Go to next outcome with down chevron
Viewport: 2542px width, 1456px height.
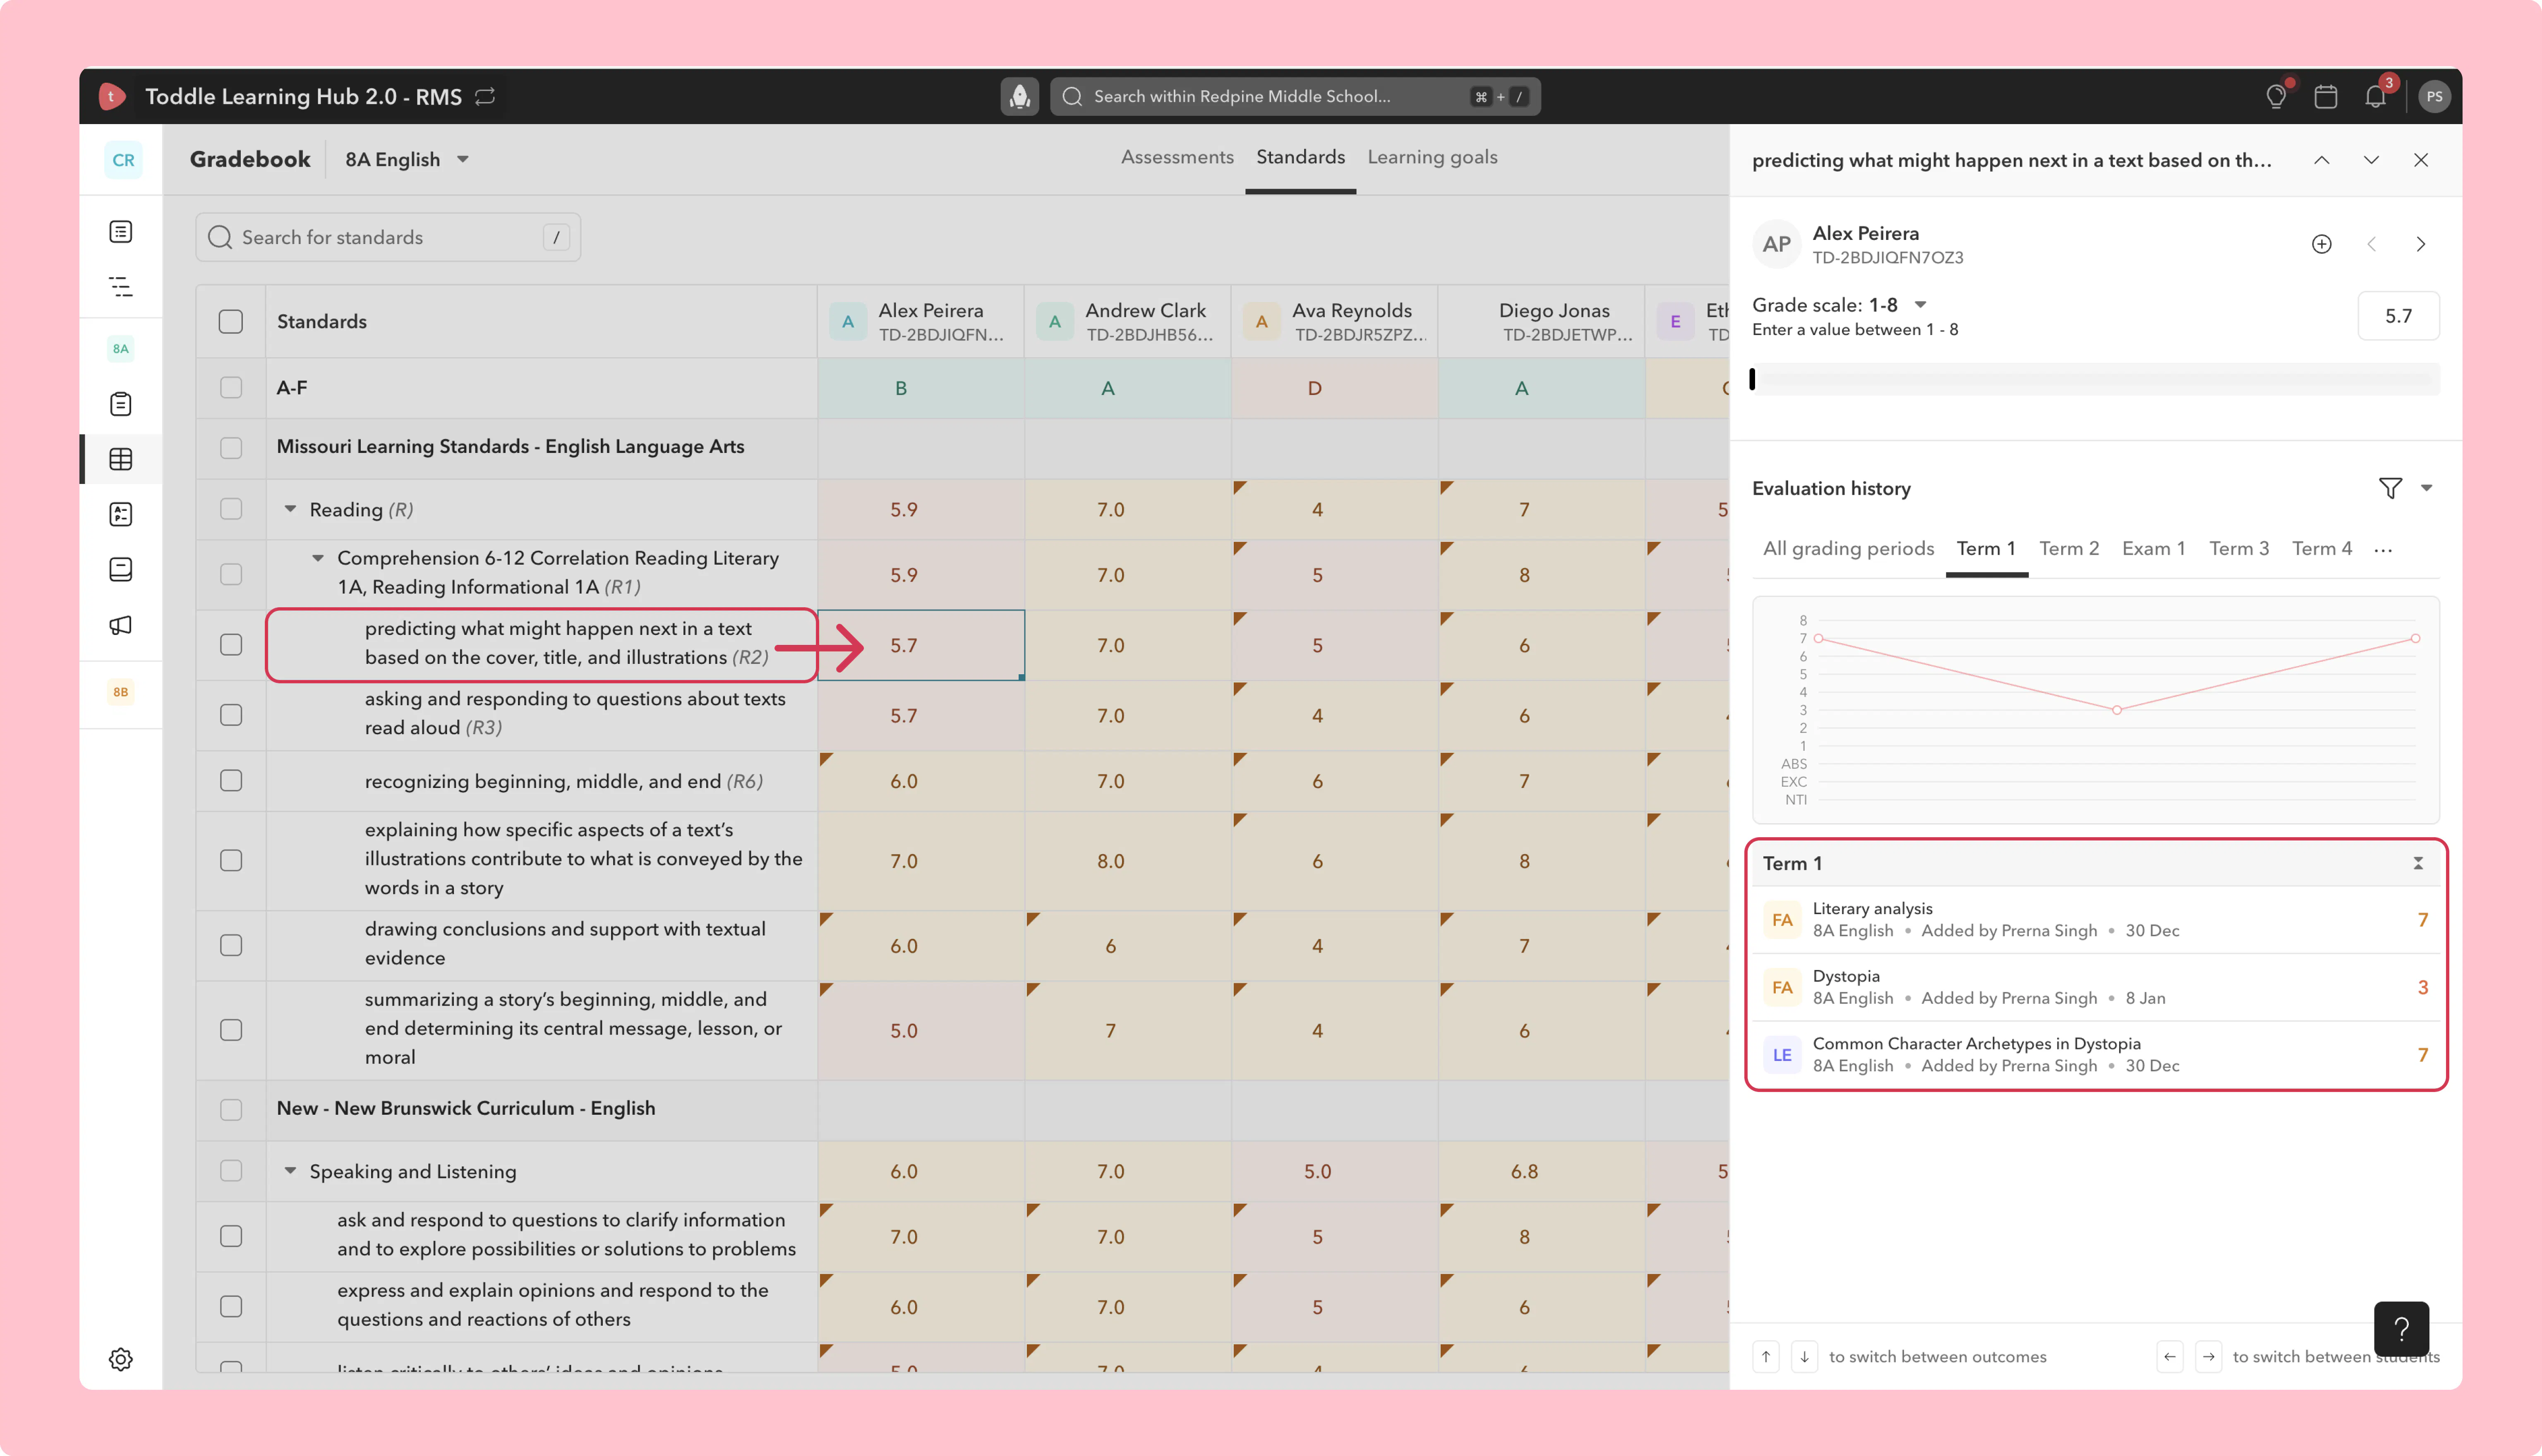pyautogui.click(x=2371, y=160)
